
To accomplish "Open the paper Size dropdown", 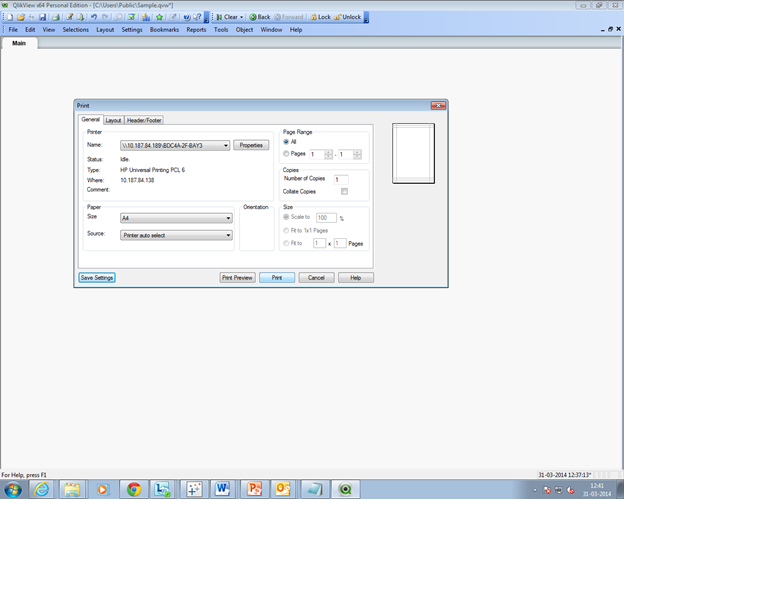I will point(176,218).
